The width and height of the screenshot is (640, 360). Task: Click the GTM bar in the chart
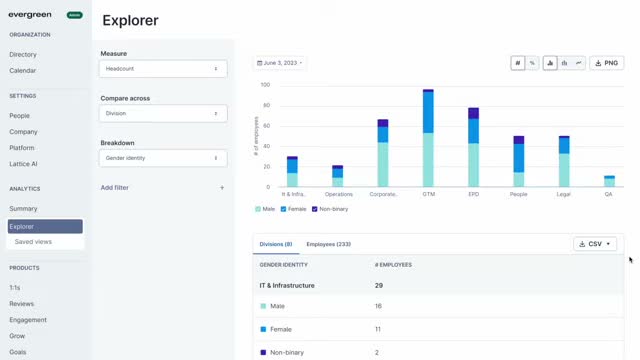[x=428, y=138]
